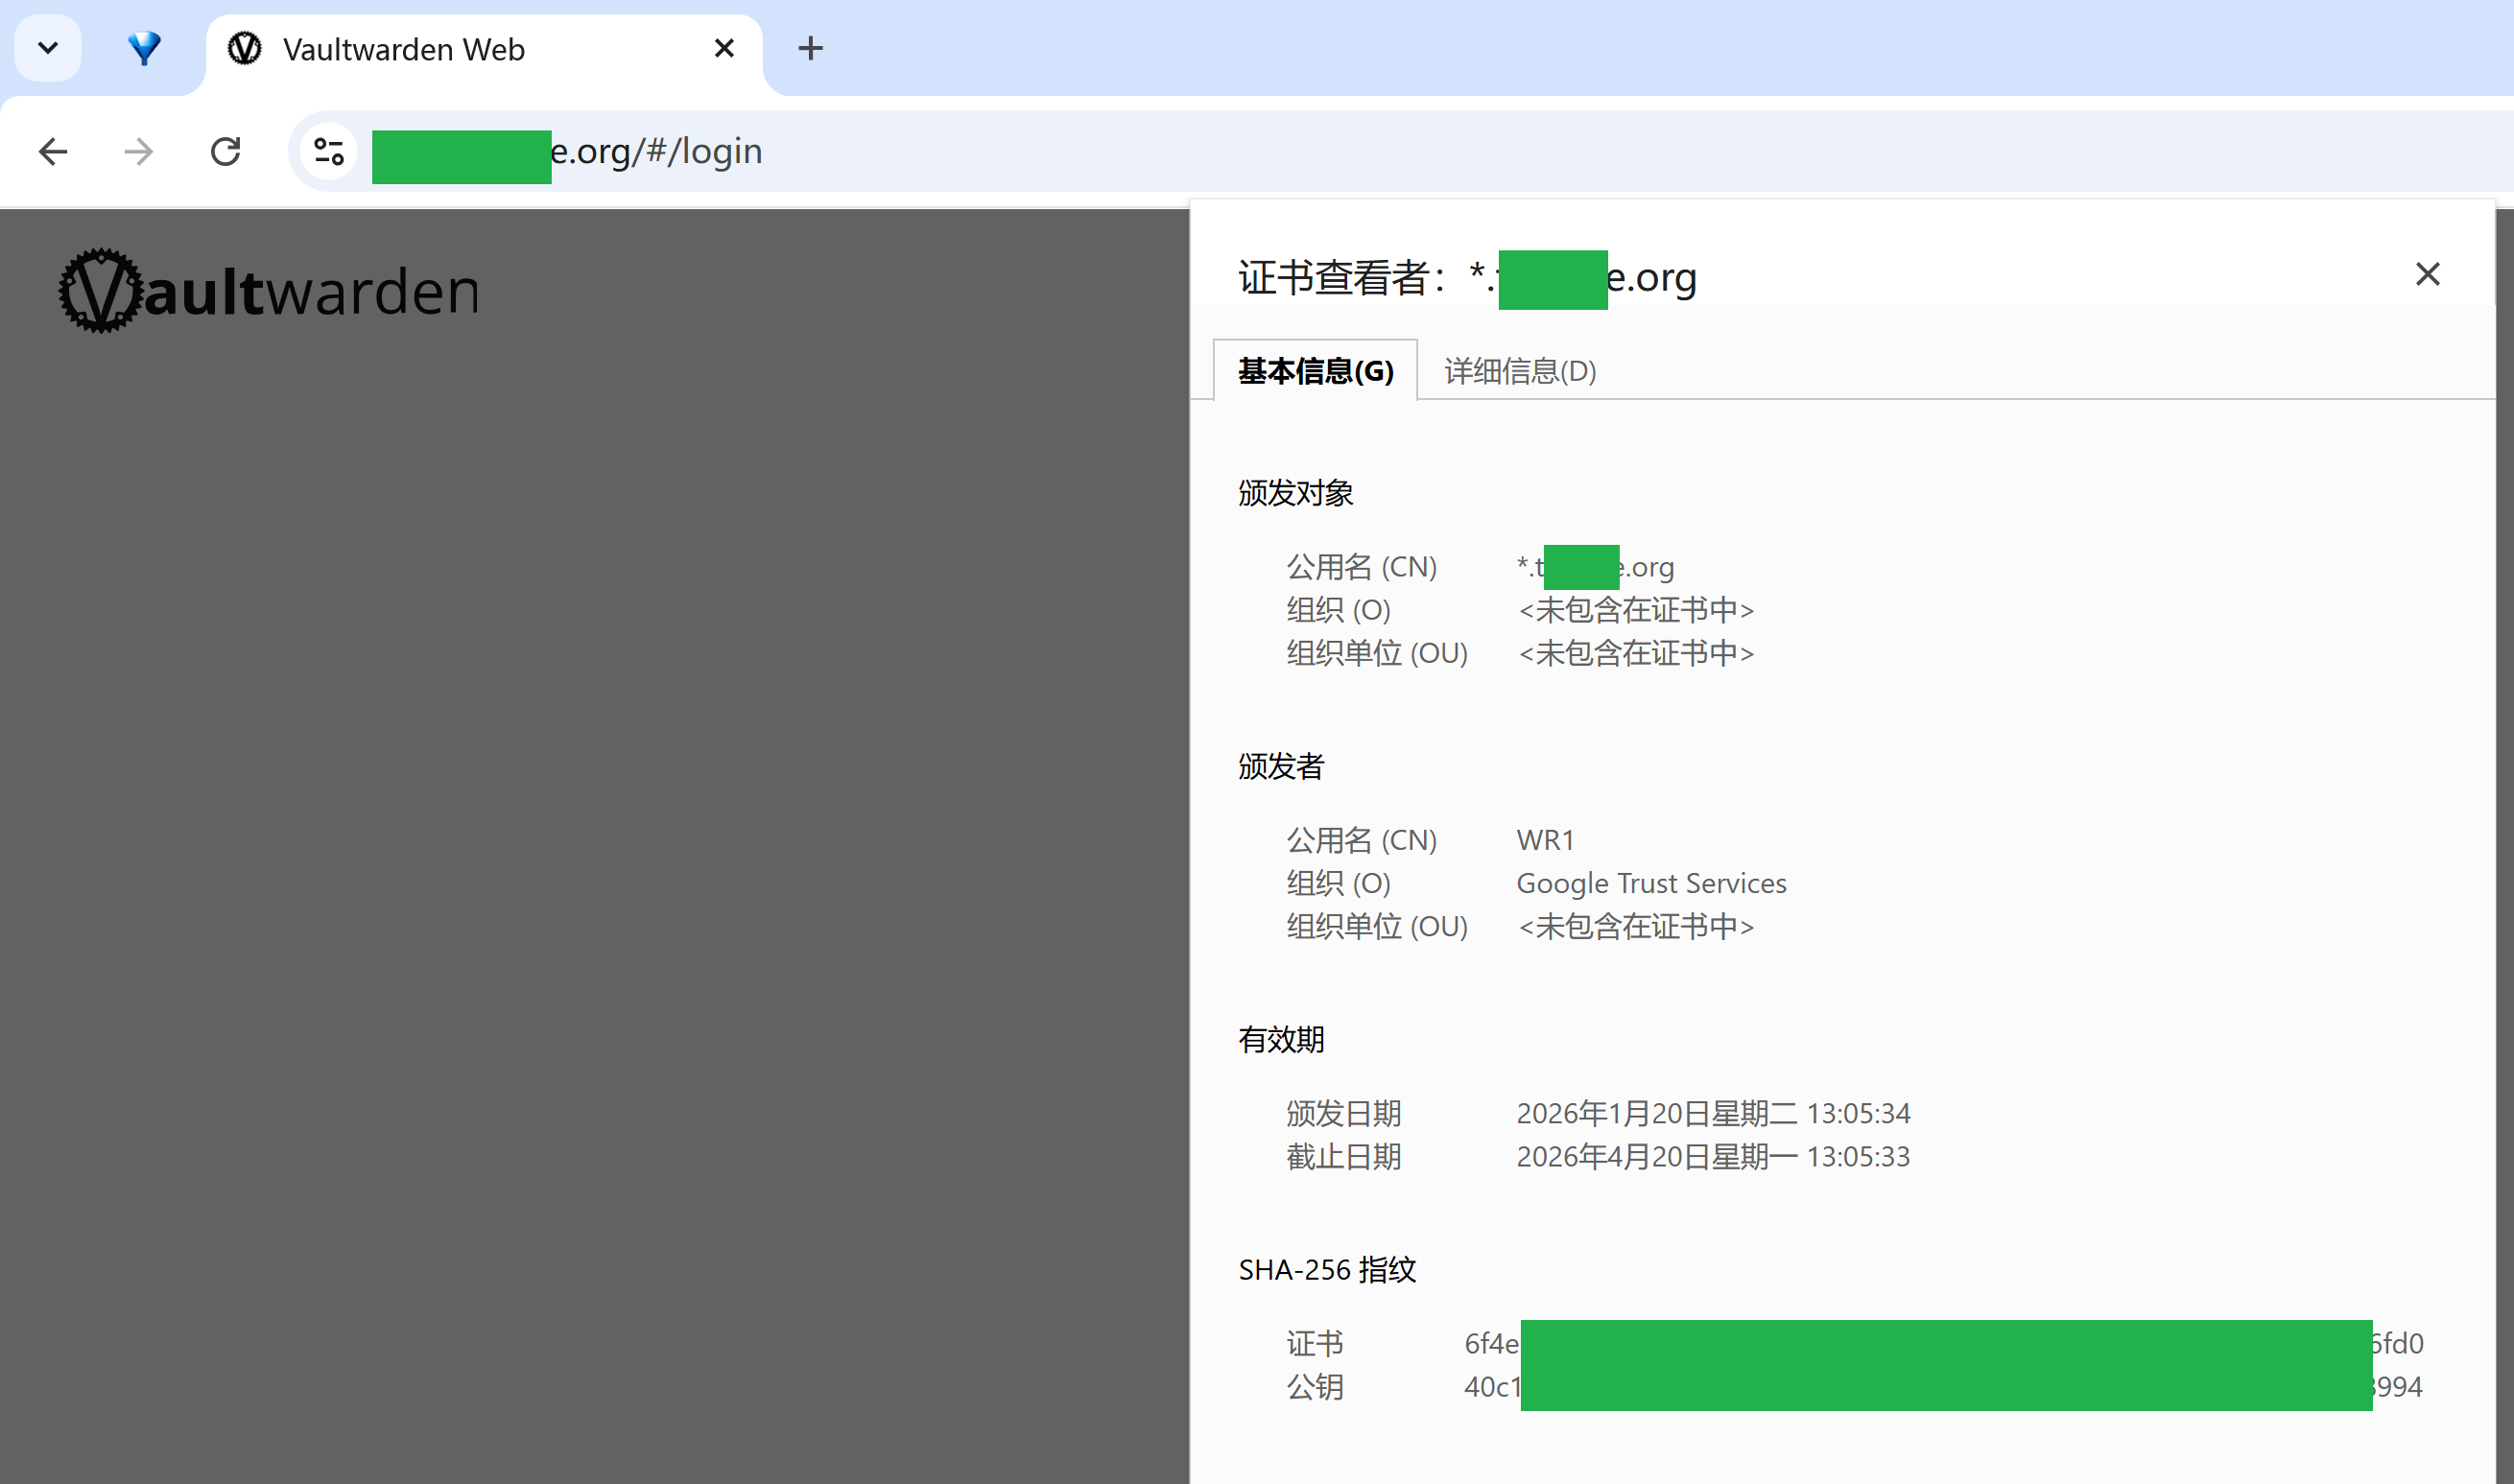Click the Vaultwarden logo
The image size is (2514, 1484).
tap(268, 291)
